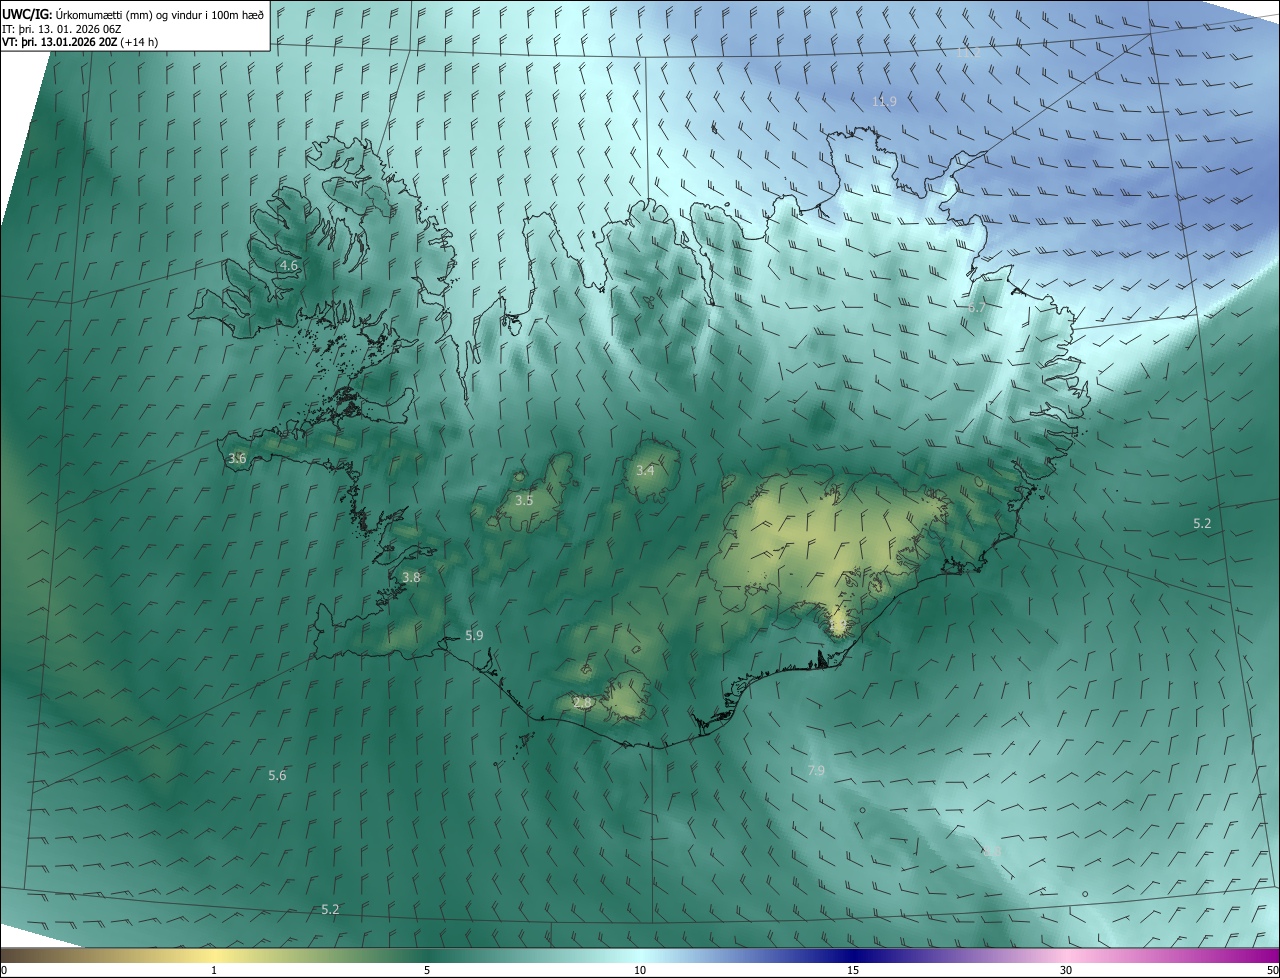Click the colorbar at the 1 tick
The image size is (1280, 978).
click(214, 970)
